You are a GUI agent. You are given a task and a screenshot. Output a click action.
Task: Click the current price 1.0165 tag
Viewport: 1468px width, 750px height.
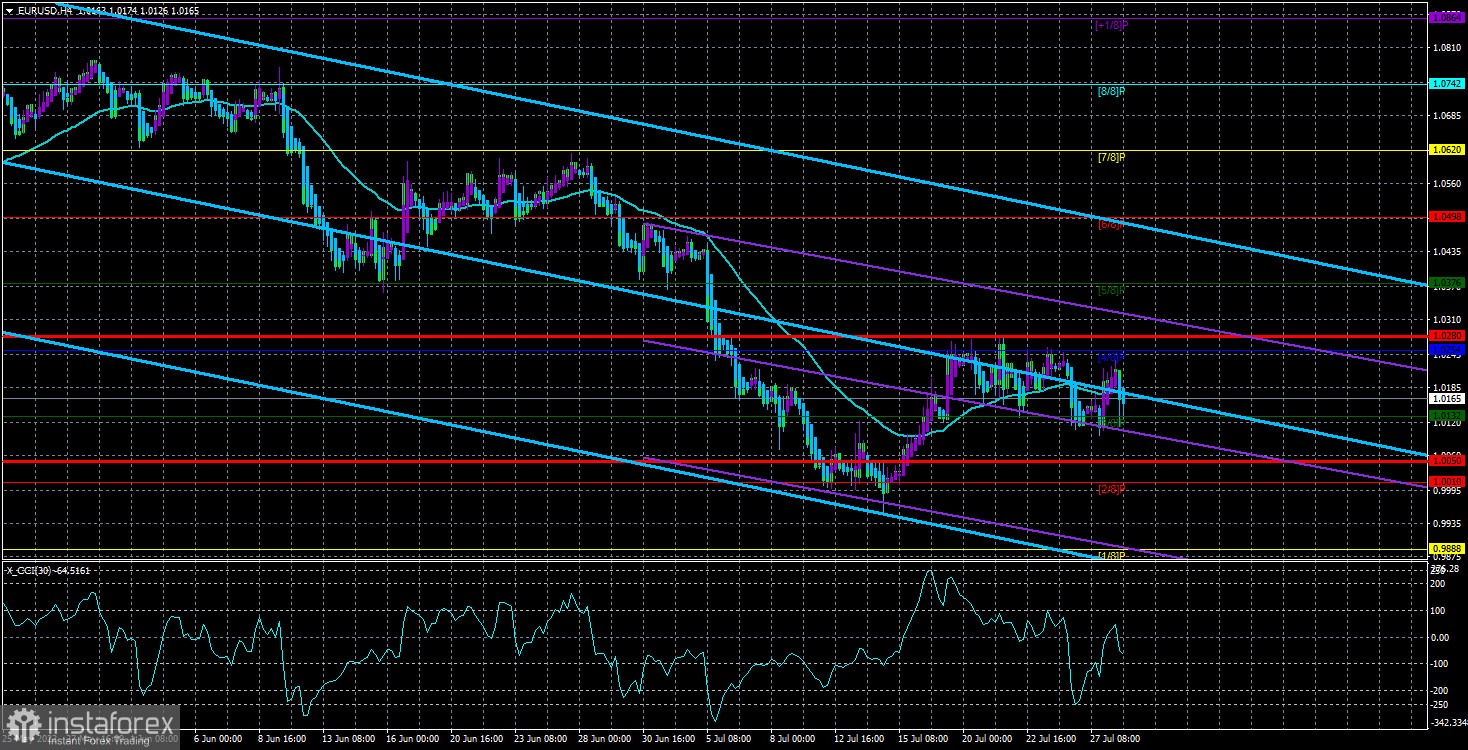coord(1447,398)
